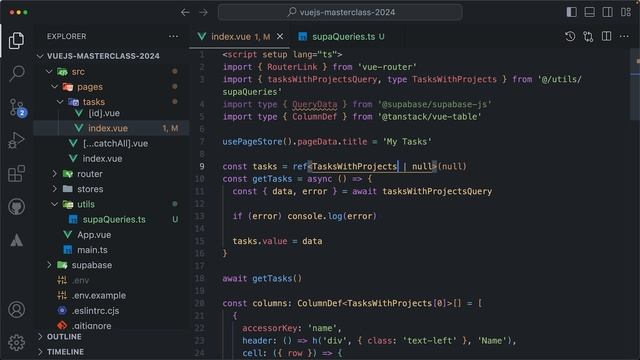Expand the router folder
This screenshot has height=360, width=640.
coord(55,174)
